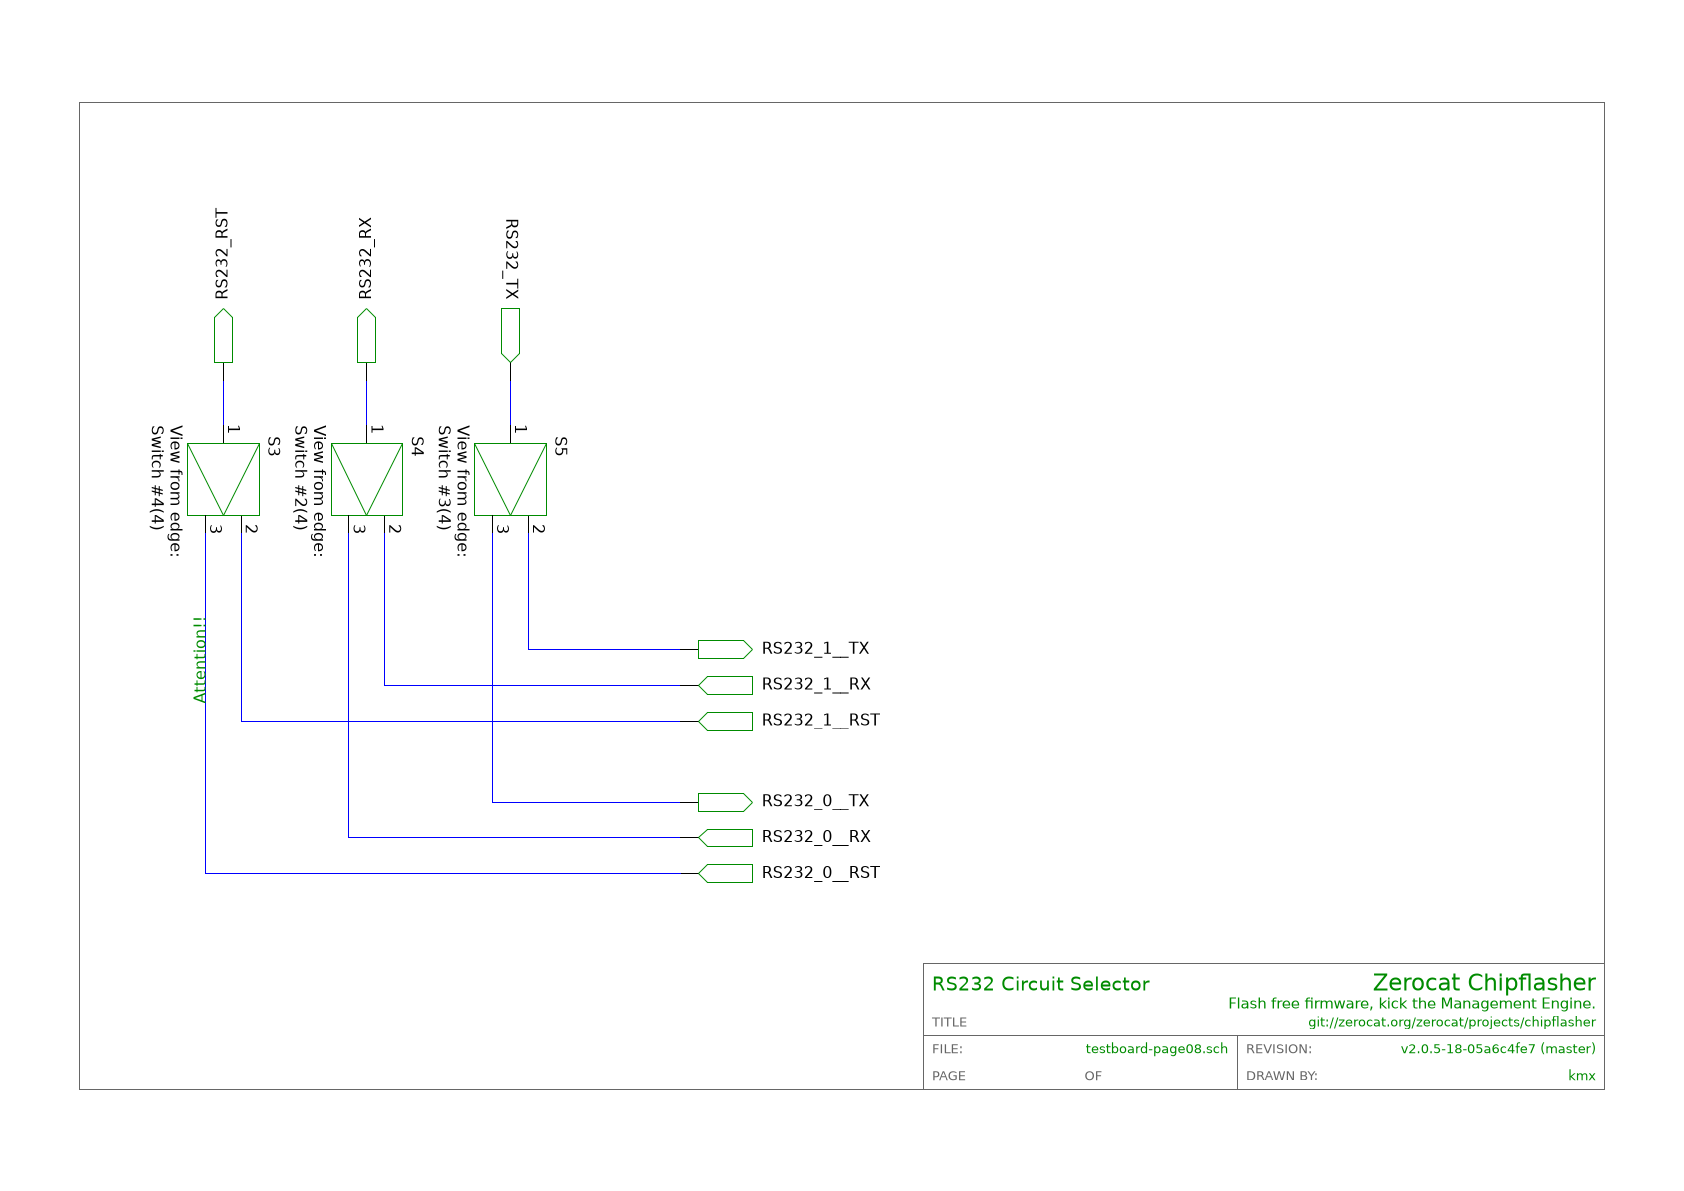Click the S4 reference designator

pyautogui.click(x=417, y=447)
